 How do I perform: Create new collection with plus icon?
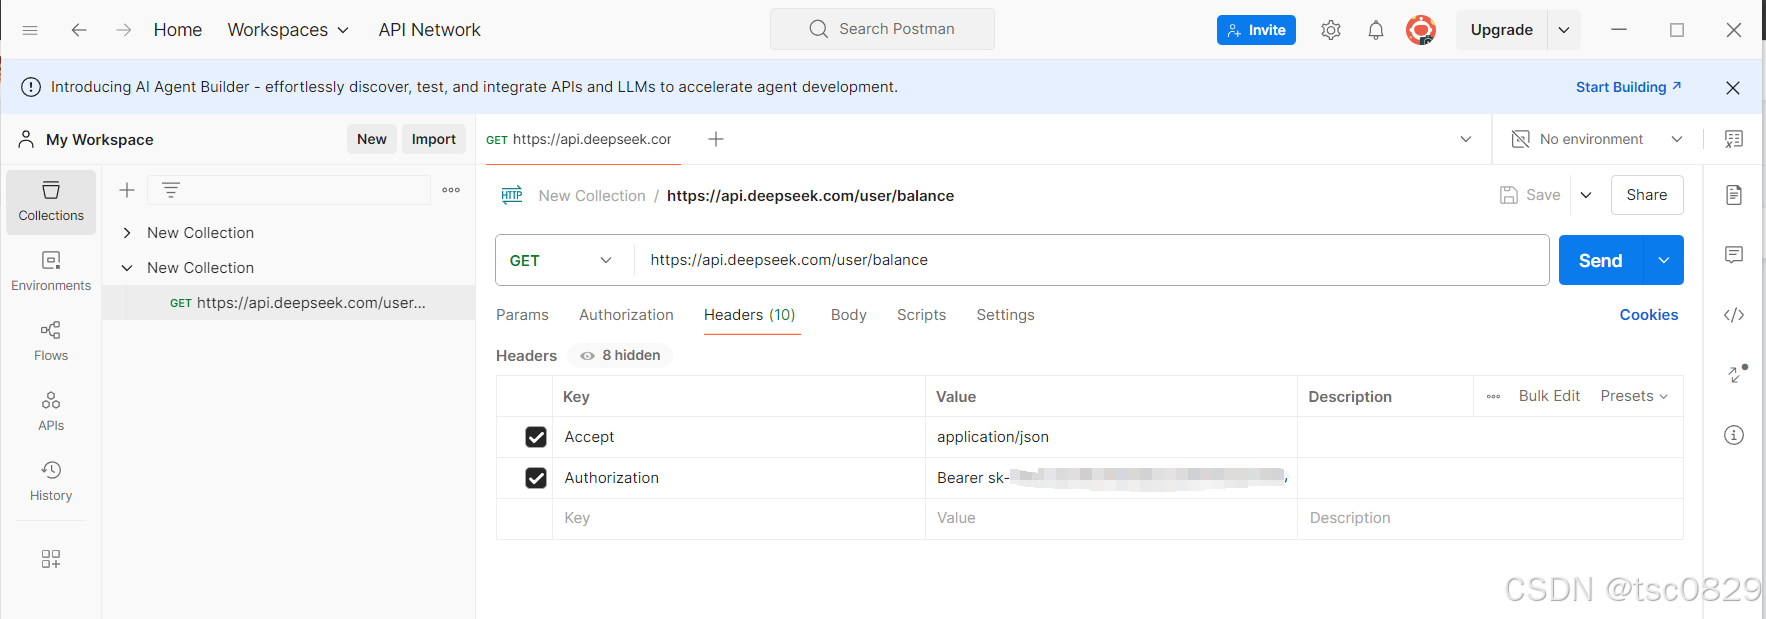pyautogui.click(x=127, y=190)
